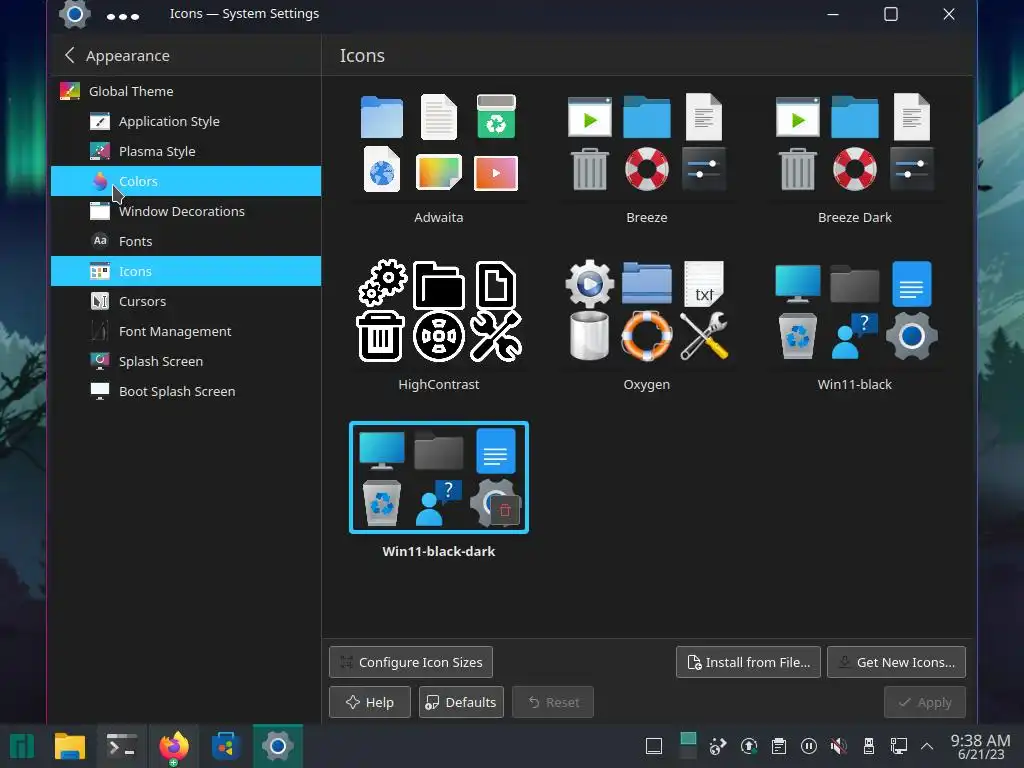Open the clipboard tray icon
Viewport: 1024px width, 768px height.
(x=778, y=746)
